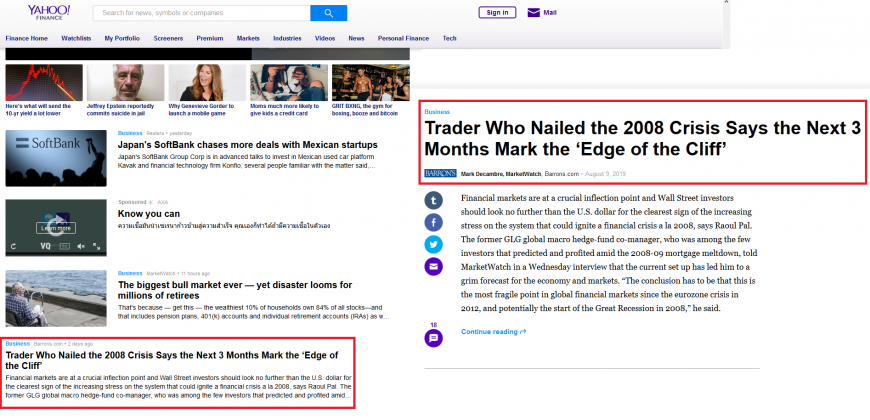Expand the AXA video to fullscreen
Screen dimensions: 870x420
(x=97, y=246)
